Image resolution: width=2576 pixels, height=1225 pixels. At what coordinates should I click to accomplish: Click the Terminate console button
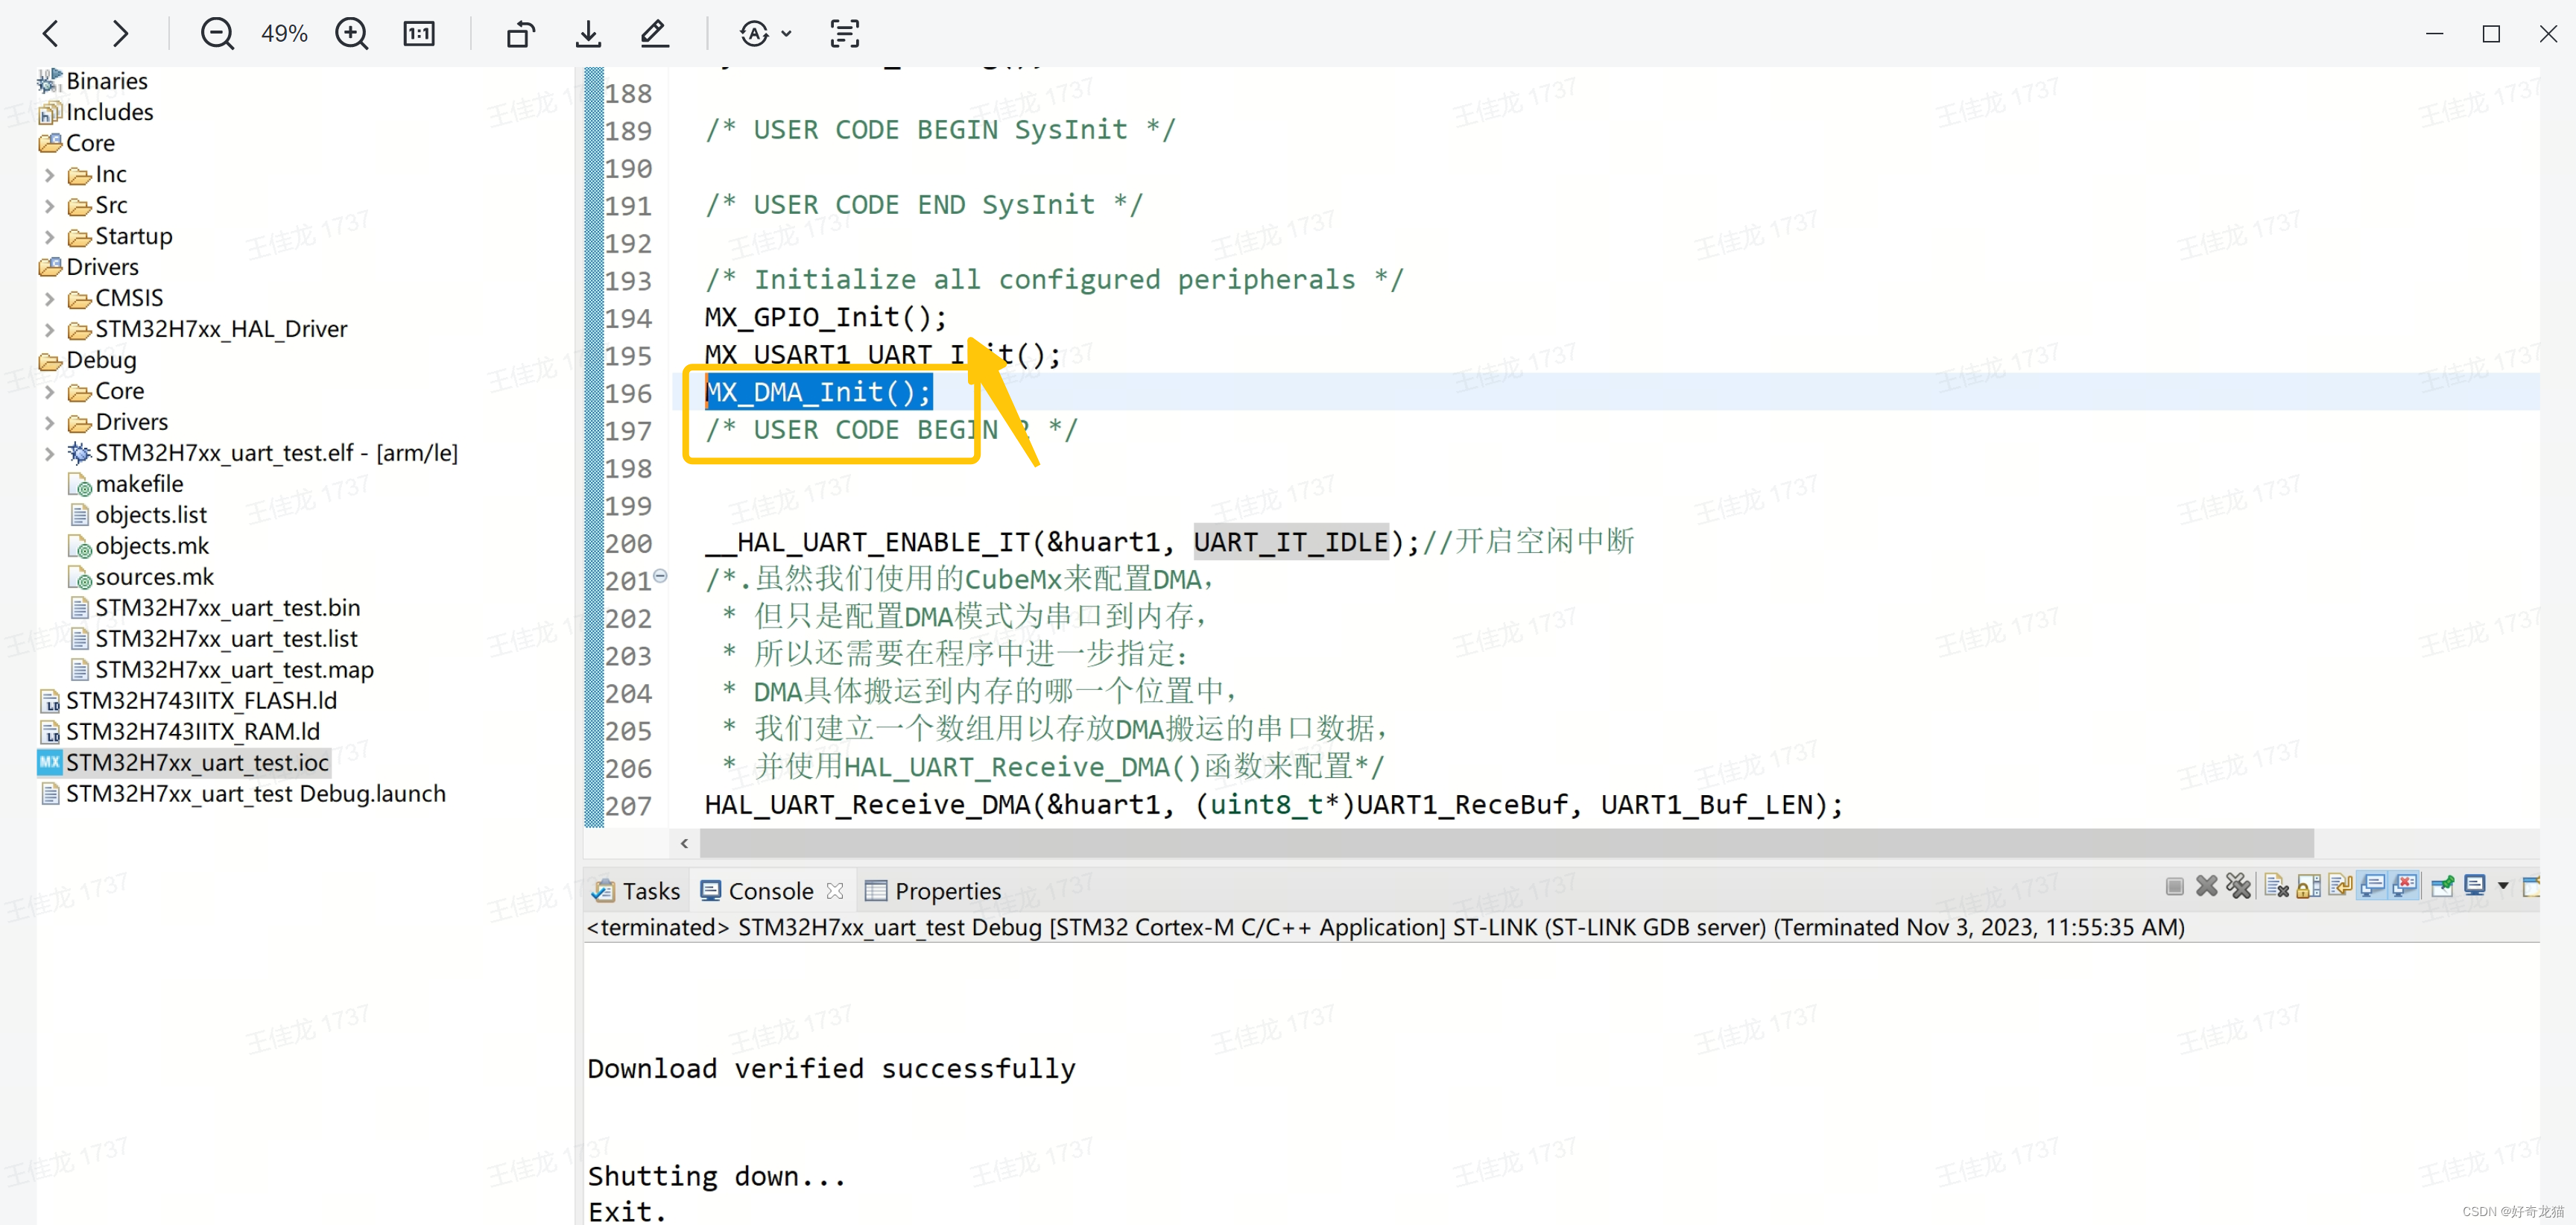2174,886
